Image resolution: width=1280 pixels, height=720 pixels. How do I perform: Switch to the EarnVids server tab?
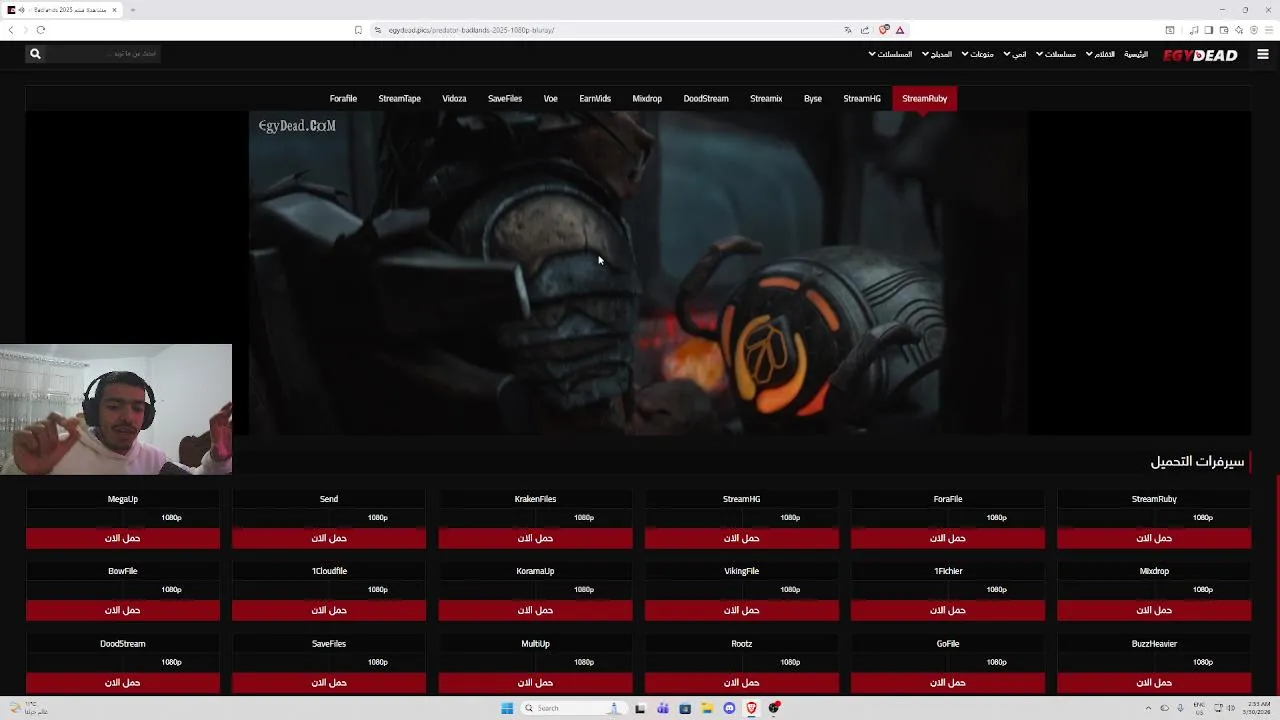tap(595, 99)
